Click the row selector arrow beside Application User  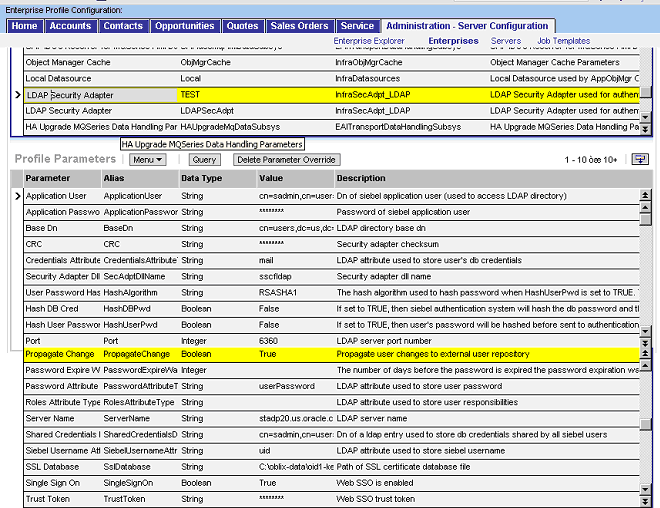(16, 196)
